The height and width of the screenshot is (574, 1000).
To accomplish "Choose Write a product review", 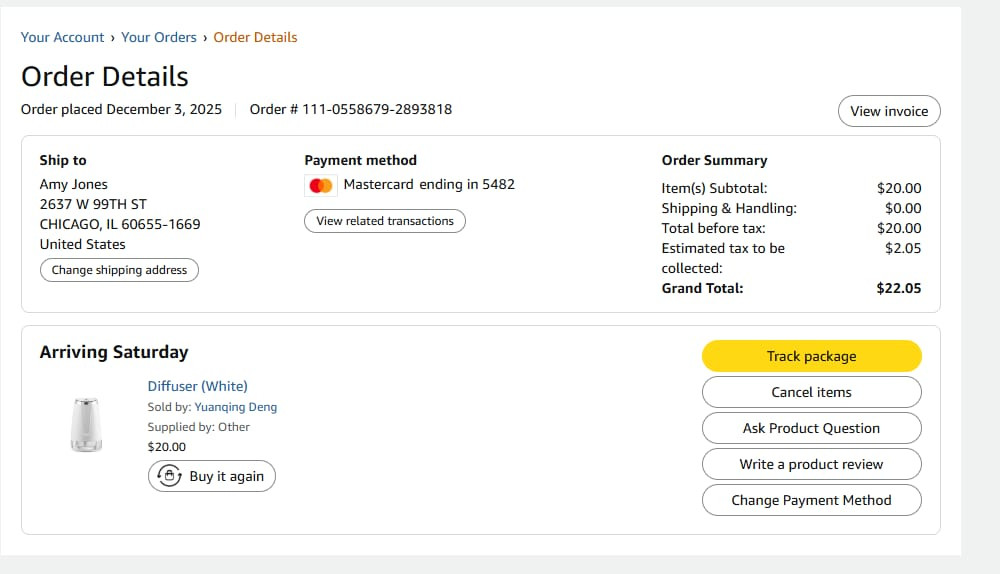I will 811,464.
